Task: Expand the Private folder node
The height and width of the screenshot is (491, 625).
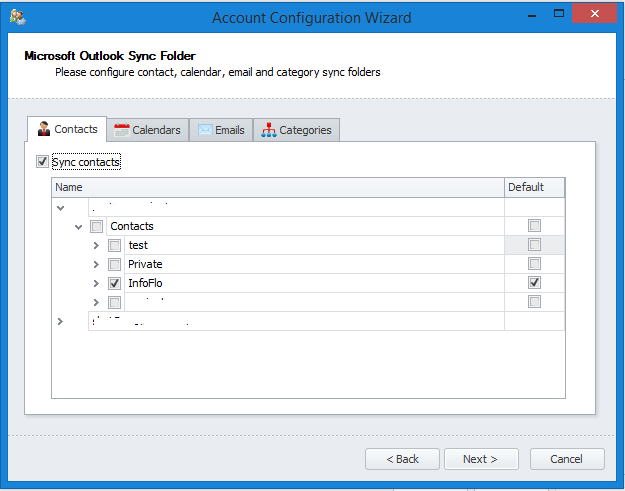Action: pos(96,264)
